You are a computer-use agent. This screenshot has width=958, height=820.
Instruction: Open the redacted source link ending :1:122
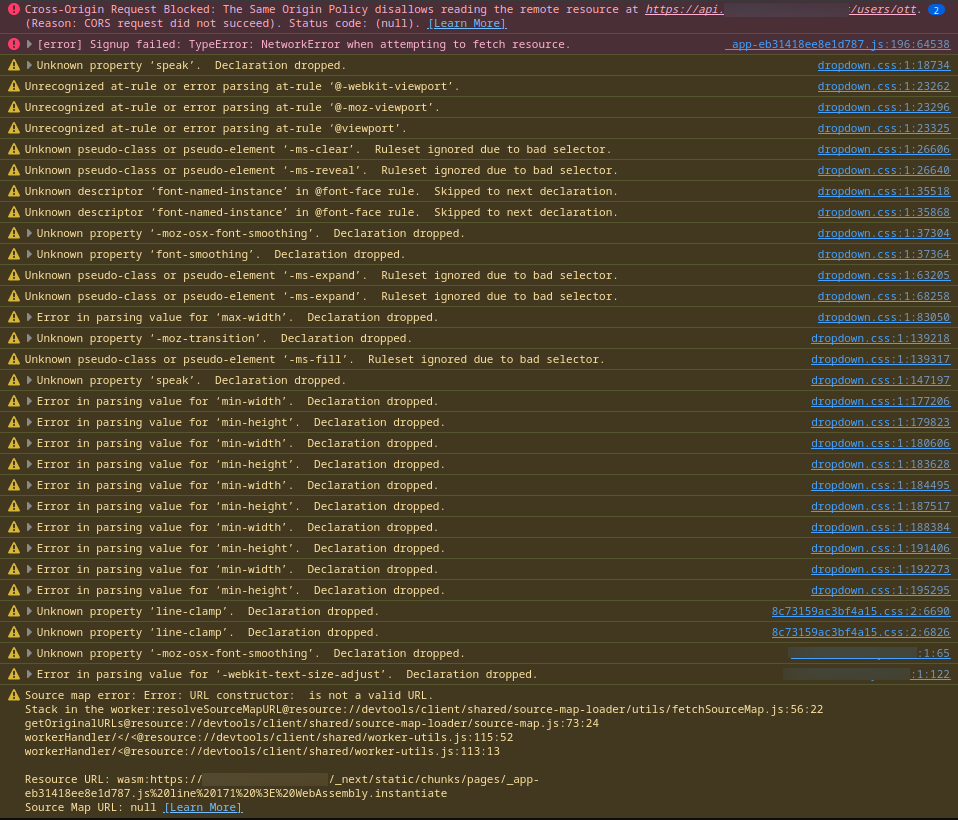click(x=867, y=675)
